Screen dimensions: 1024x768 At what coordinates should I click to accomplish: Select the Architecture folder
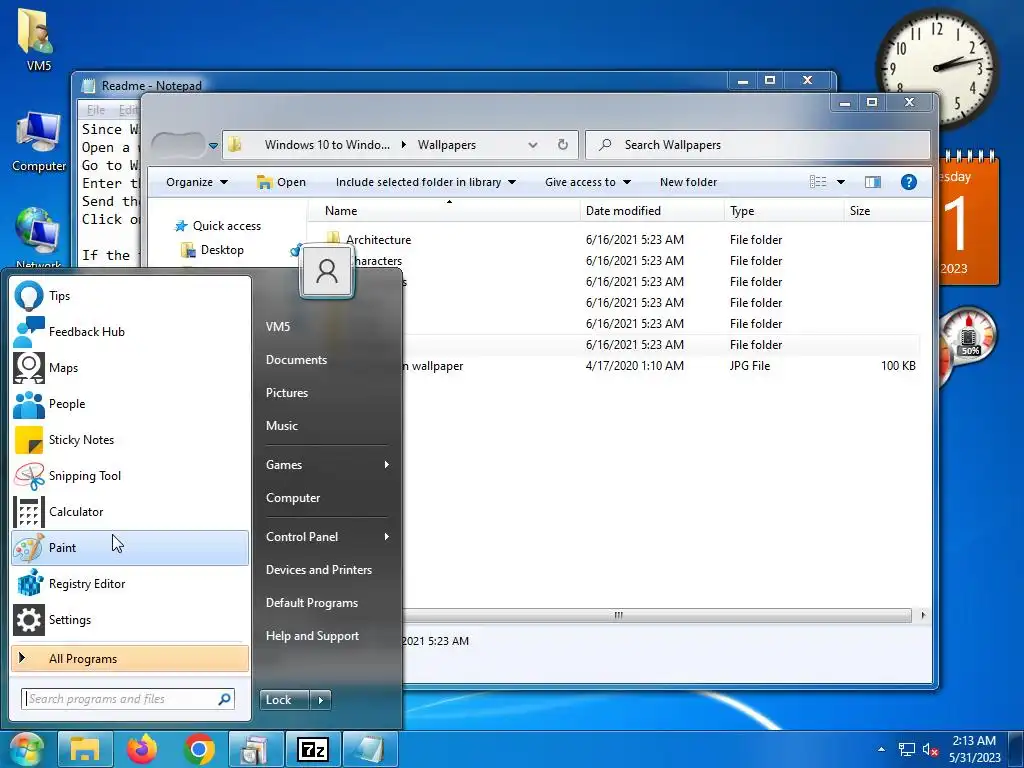[378, 240]
